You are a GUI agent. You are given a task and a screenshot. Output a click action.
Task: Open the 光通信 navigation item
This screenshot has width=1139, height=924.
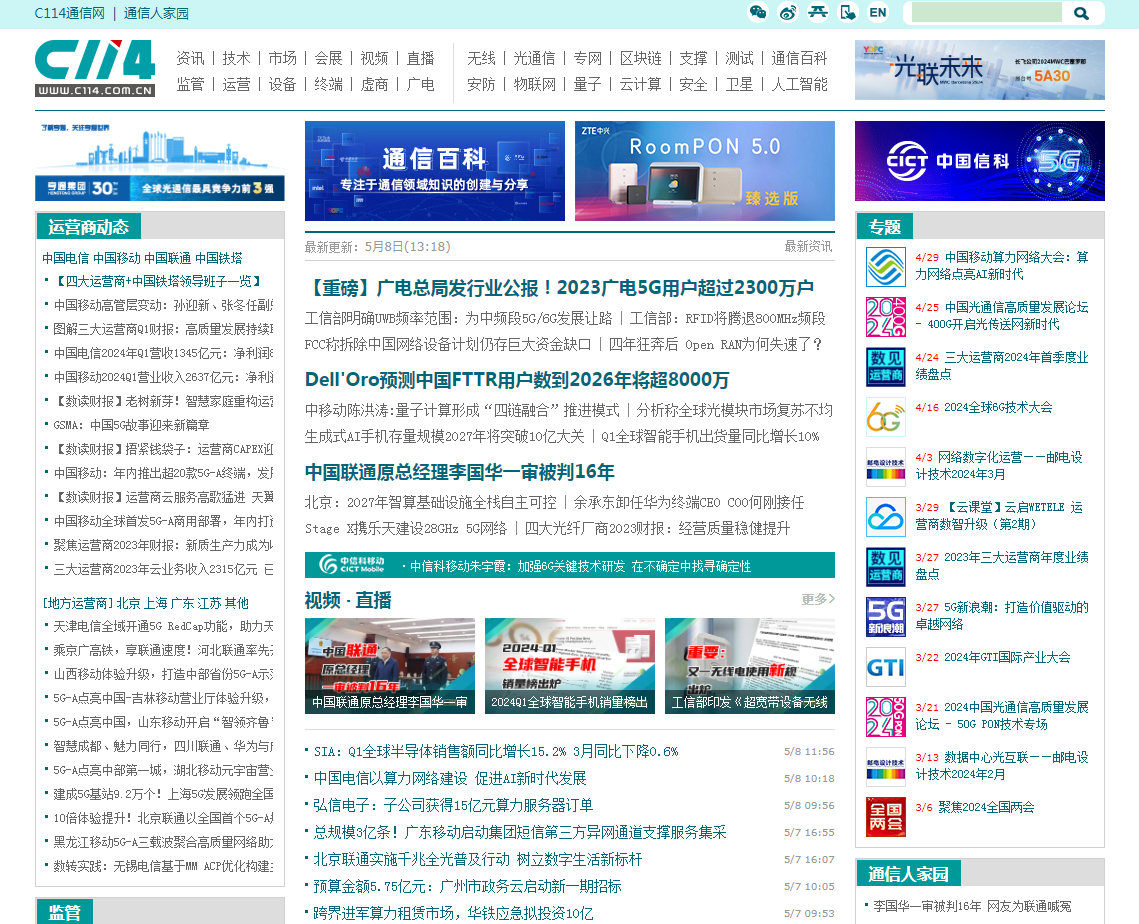click(x=534, y=58)
